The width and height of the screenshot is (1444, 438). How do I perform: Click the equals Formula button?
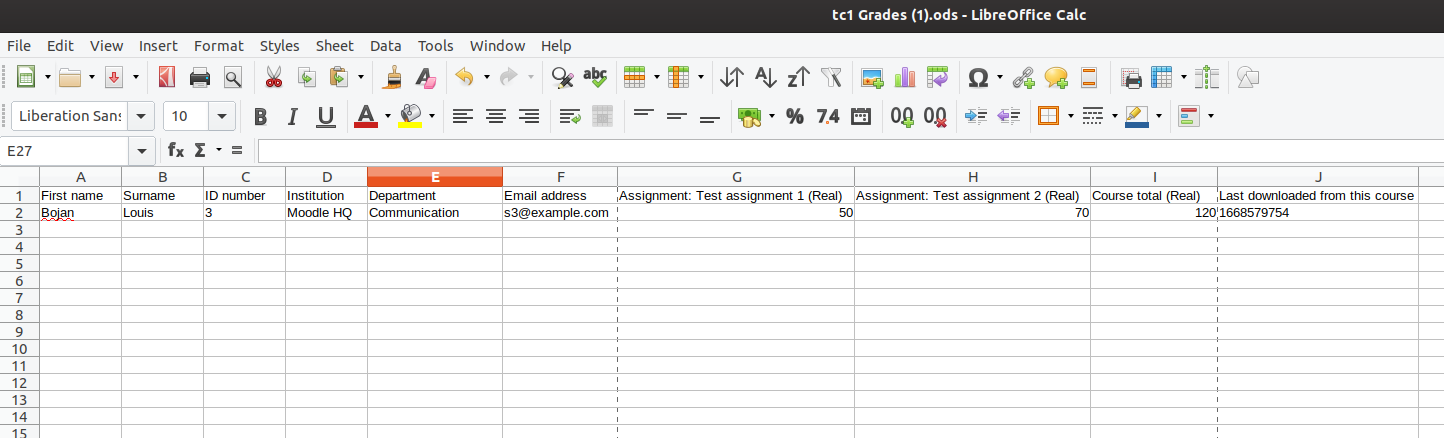[237, 150]
